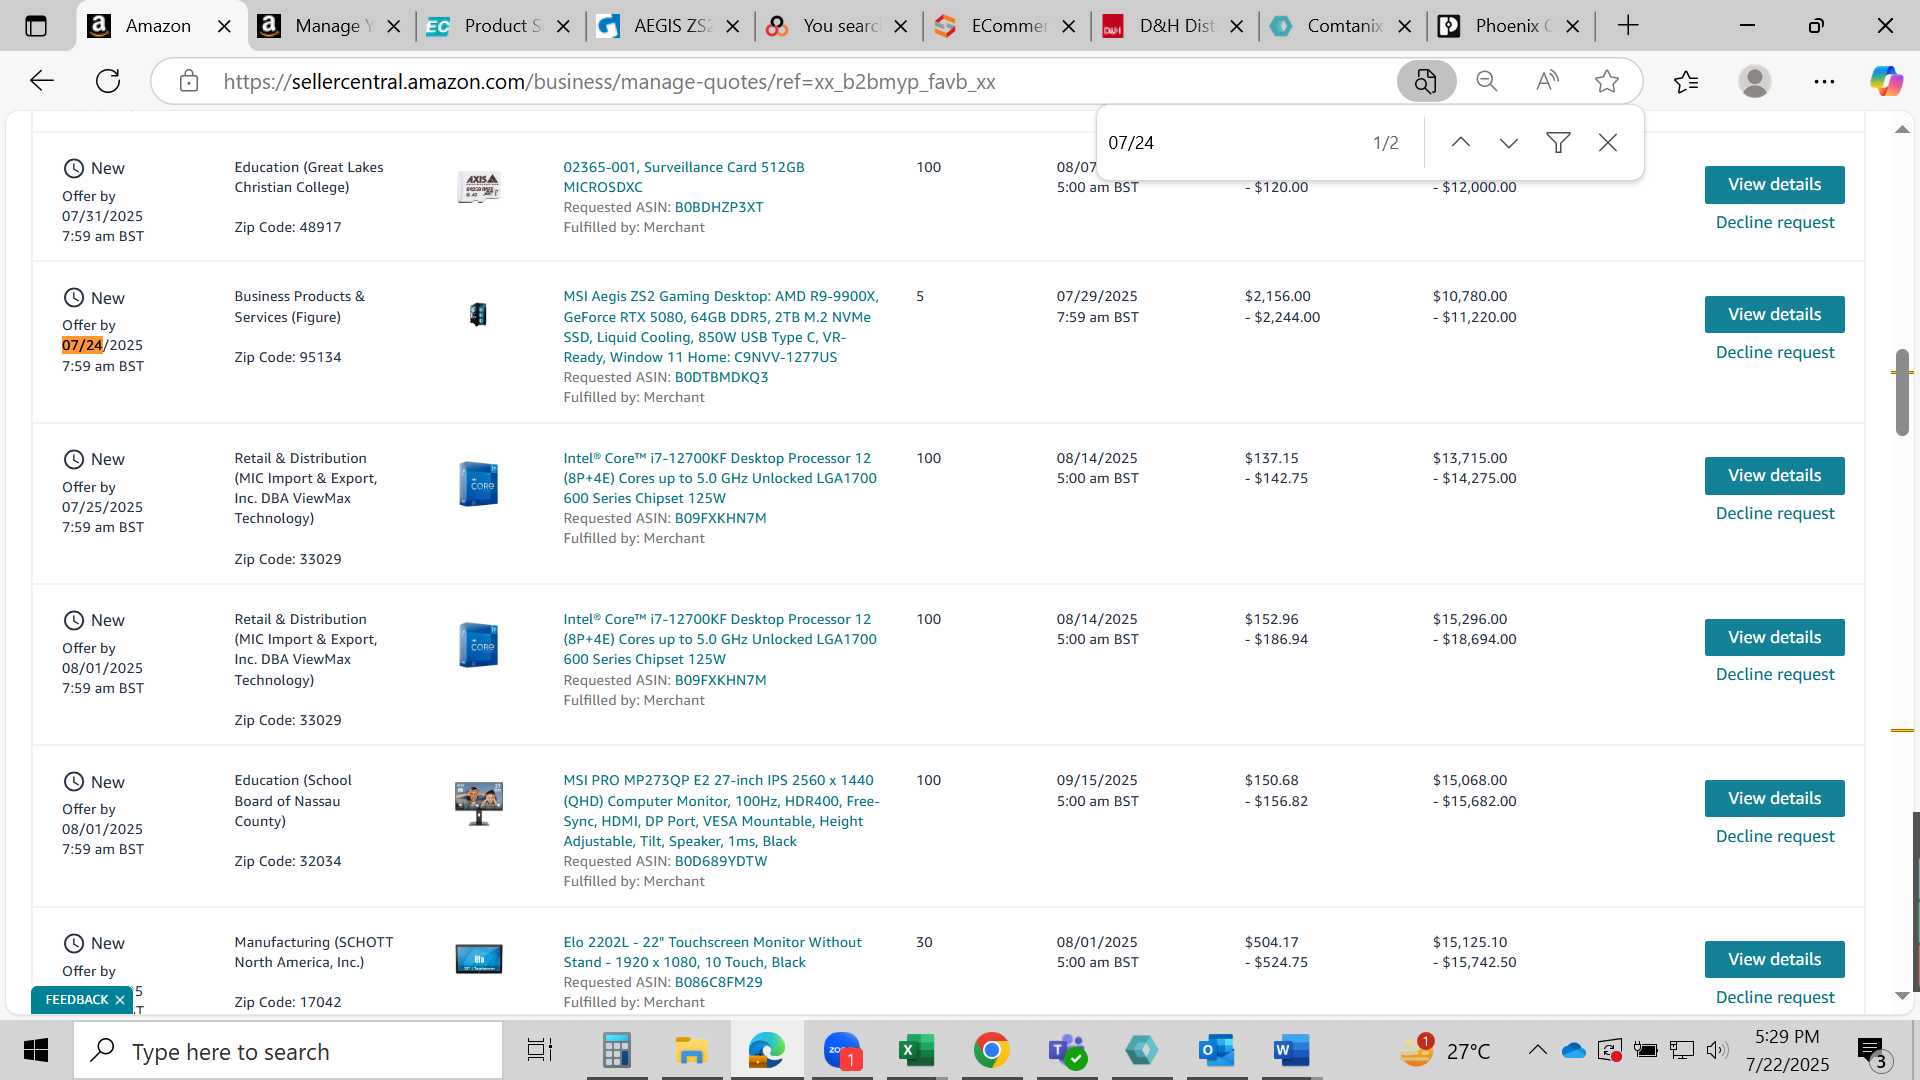1920x1080 pixels.
Task: Switch to the AEGIS ZS2 tab
Action: pos(667,26)
